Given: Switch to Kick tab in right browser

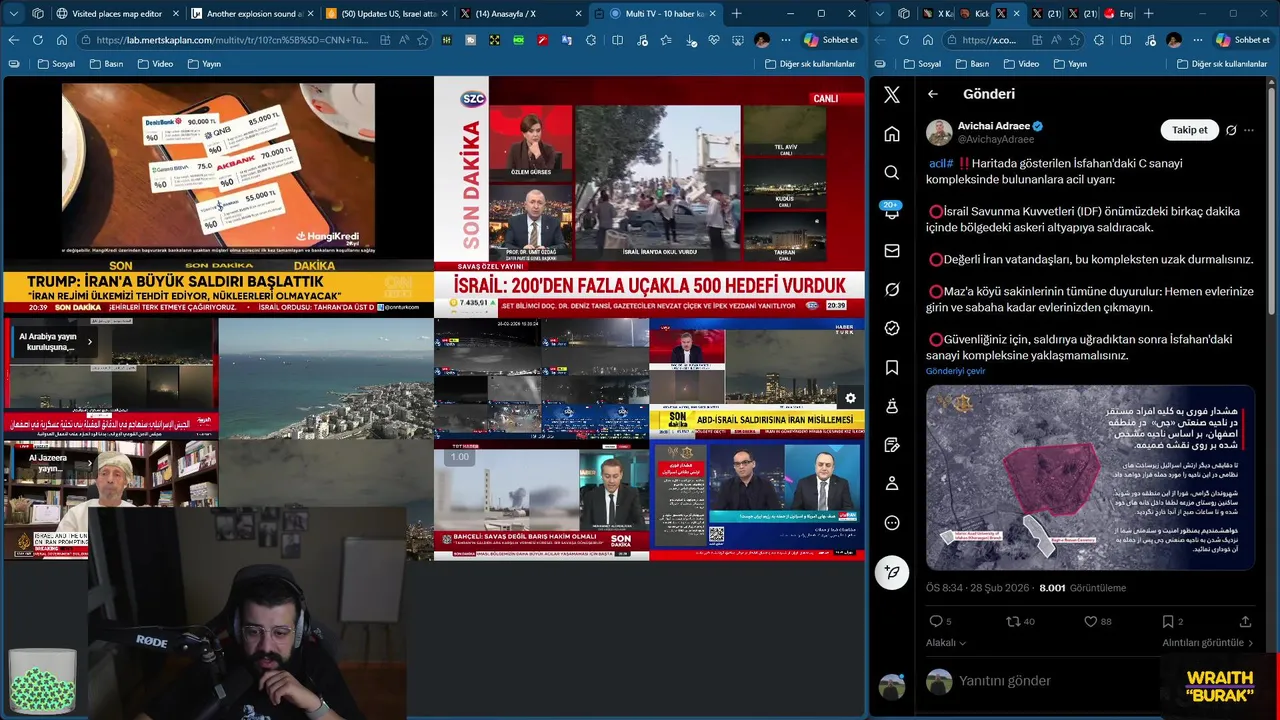Looking at the screenshot, I should click(x=975, y=13).
